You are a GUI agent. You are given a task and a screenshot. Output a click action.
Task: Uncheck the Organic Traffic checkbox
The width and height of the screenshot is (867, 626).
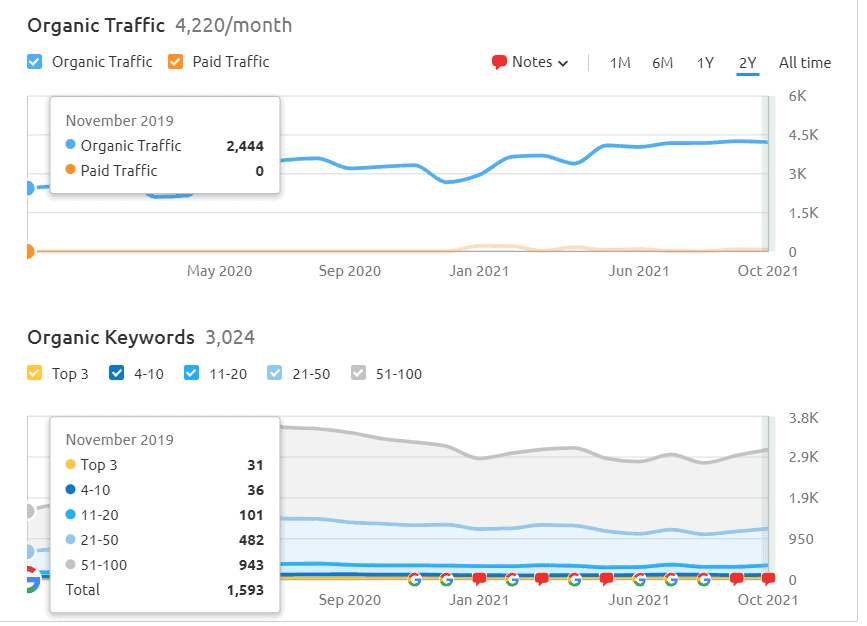[34, 61]
